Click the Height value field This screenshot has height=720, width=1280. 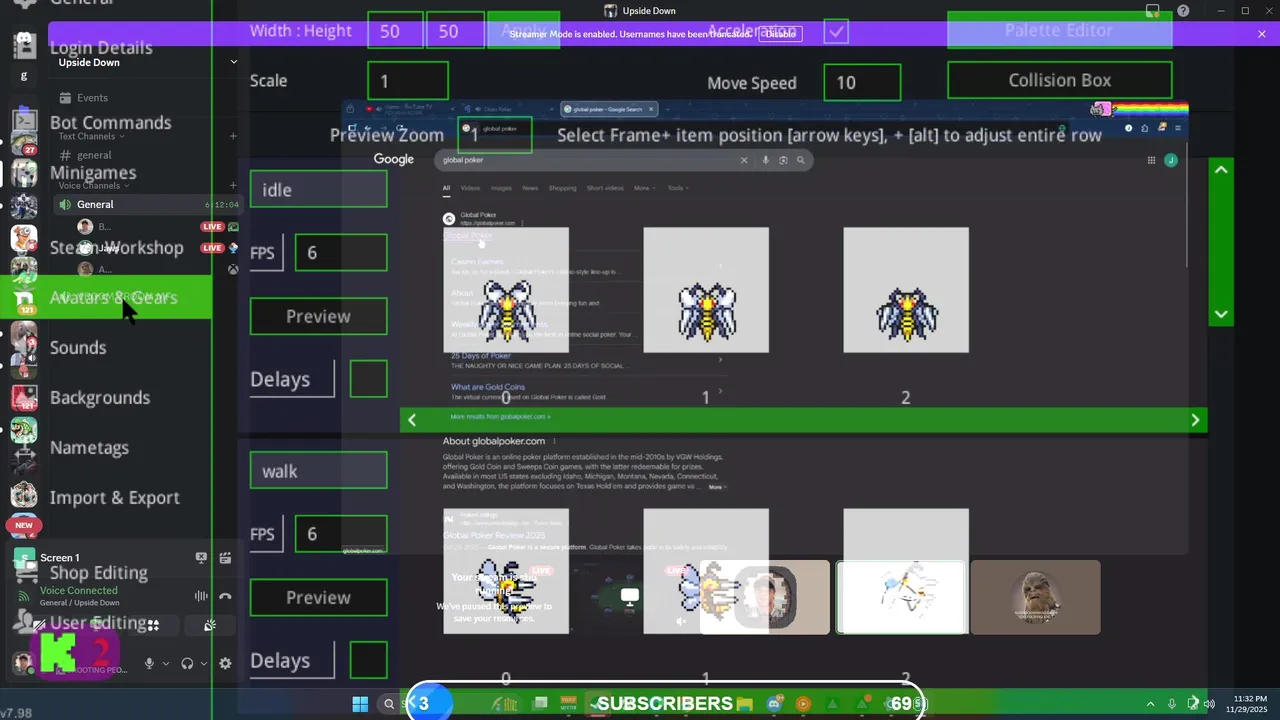coord(455,31)
